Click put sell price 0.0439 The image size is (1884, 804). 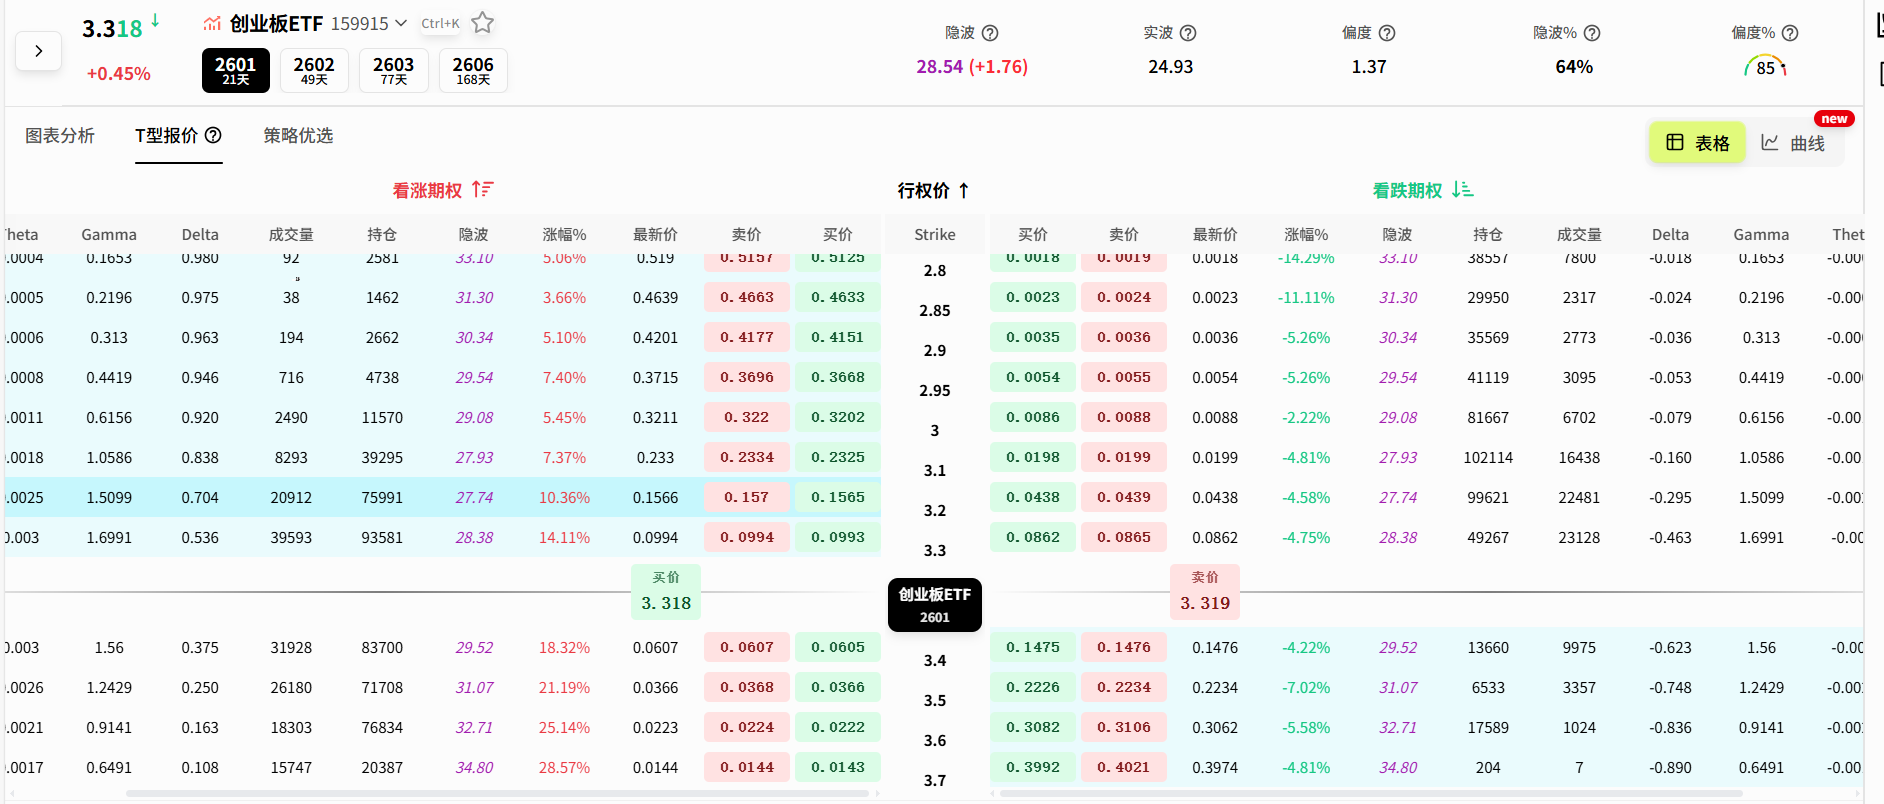1124,497
